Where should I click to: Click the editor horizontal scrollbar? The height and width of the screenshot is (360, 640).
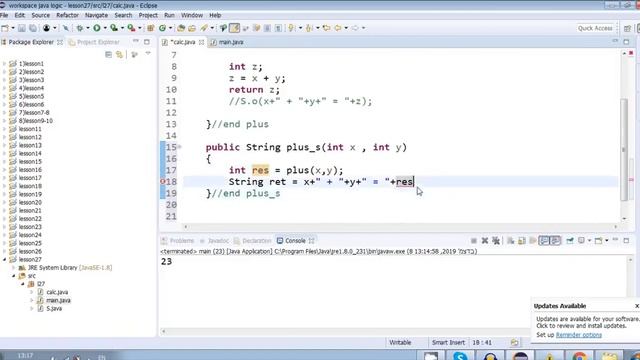400,227
